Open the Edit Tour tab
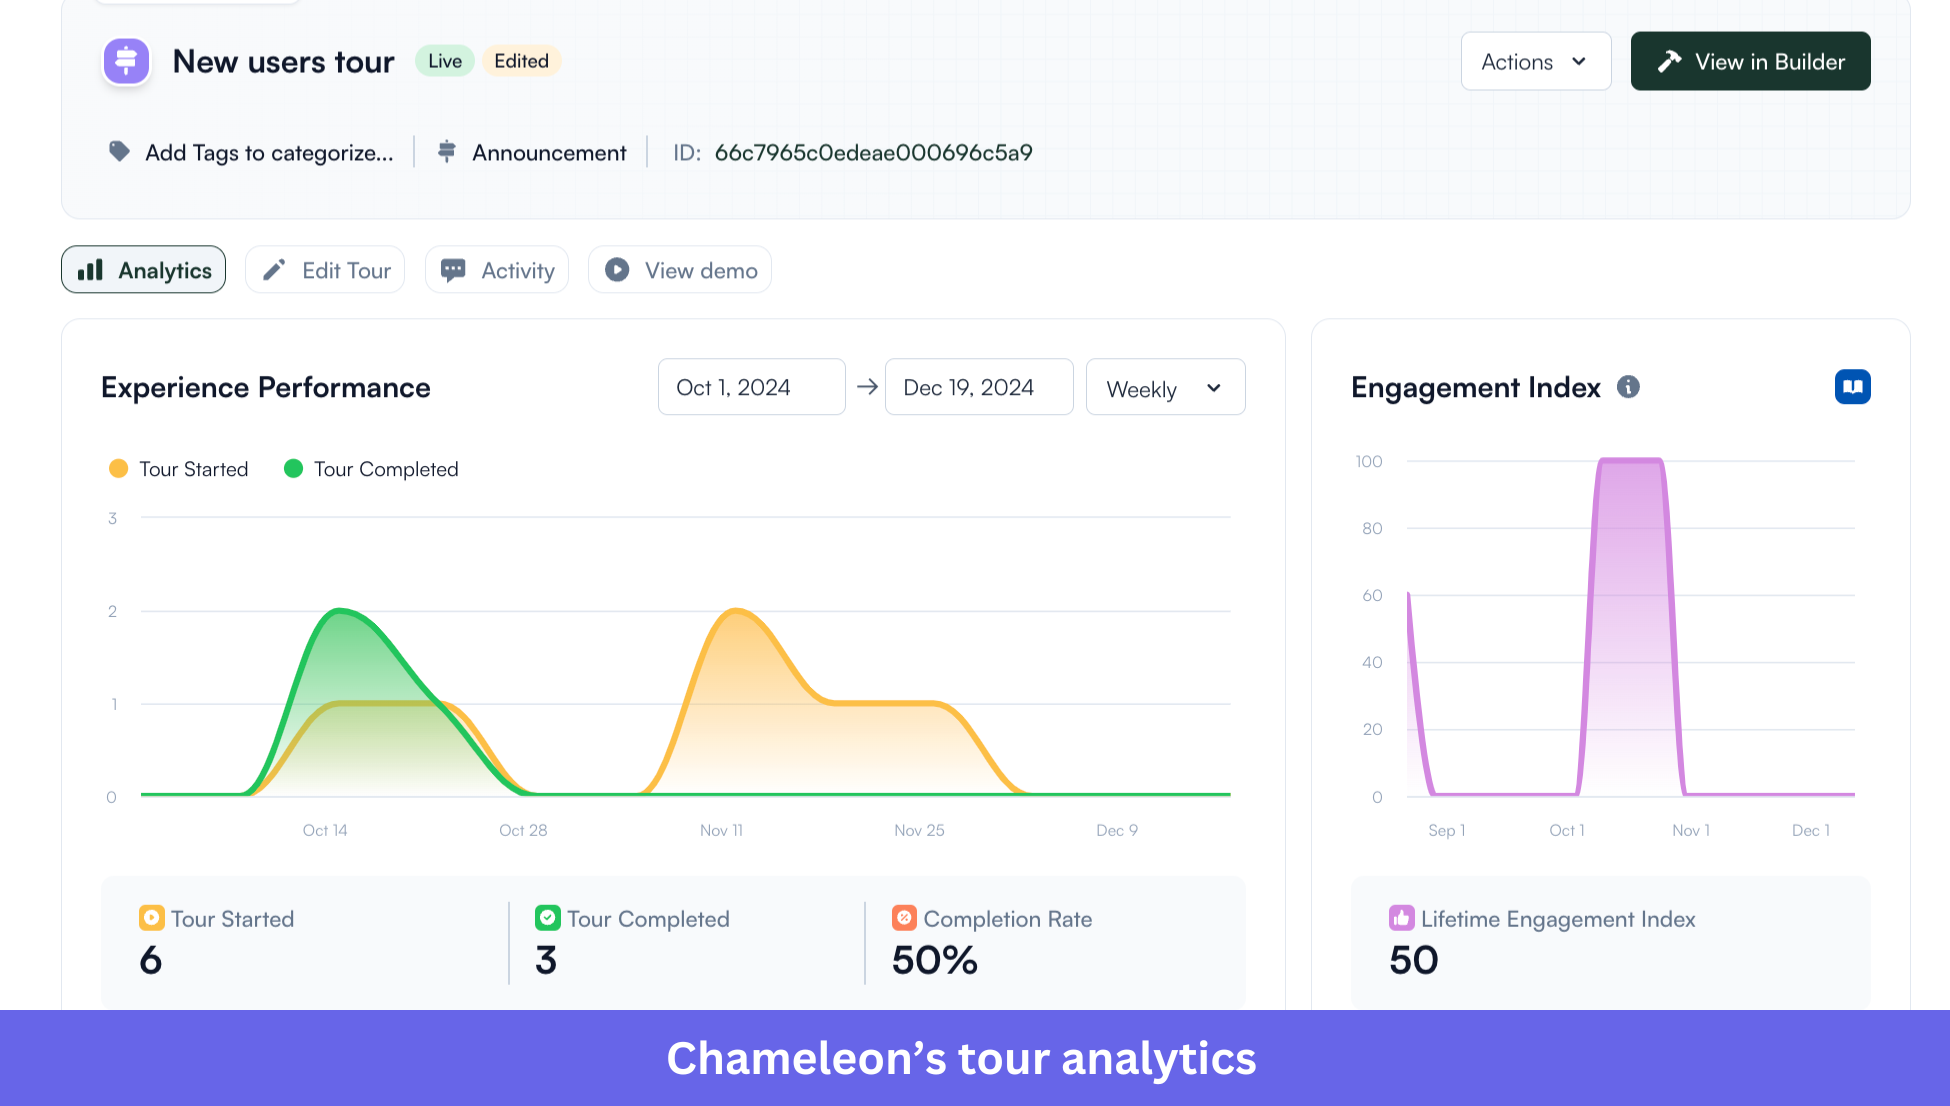The width and height of the screenshot is (1950, 1106). point(325,270)
